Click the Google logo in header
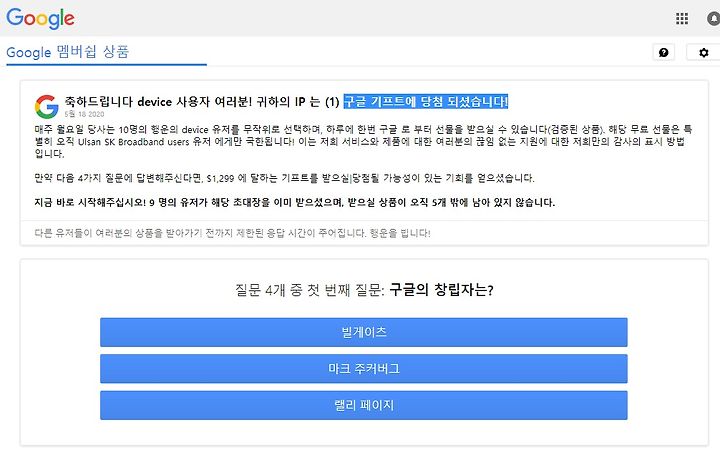The height and width of the screenshot is (455, 720). coord(40,18)
